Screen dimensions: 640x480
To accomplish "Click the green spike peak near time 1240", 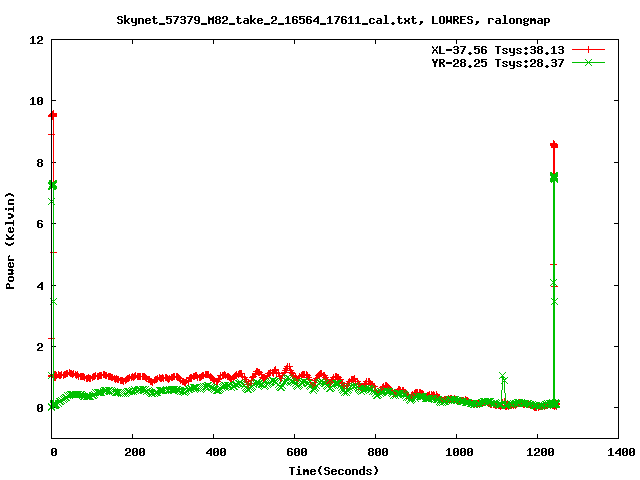I will [554, 177].
